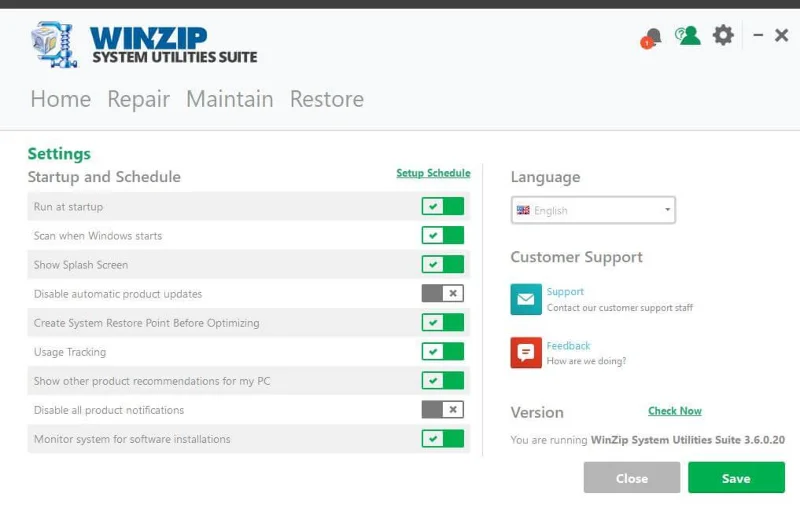Image resolution: width=800 pixels, height=508 pixels.
Task: Click the green Save button
Action: coord(736,478)
